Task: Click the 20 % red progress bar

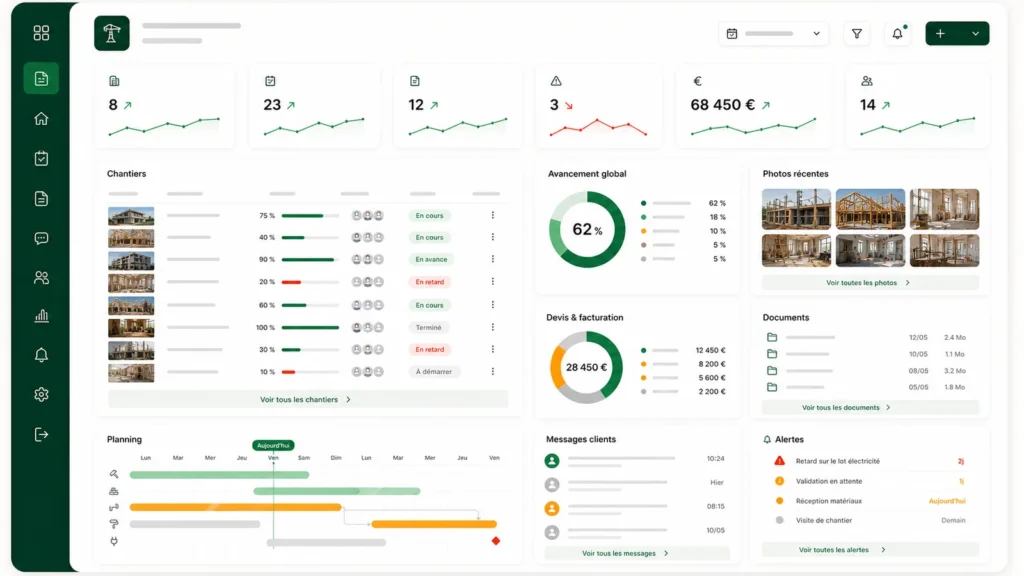Action: 310,282
